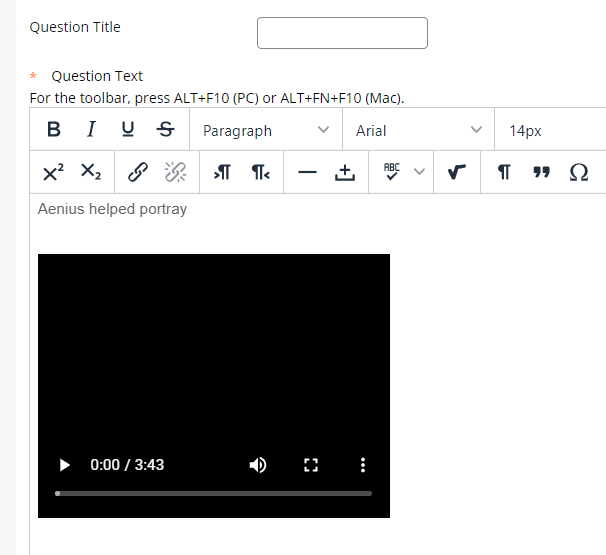Open video more options menu
Screen dimensions: 606x555
(363, 465)
